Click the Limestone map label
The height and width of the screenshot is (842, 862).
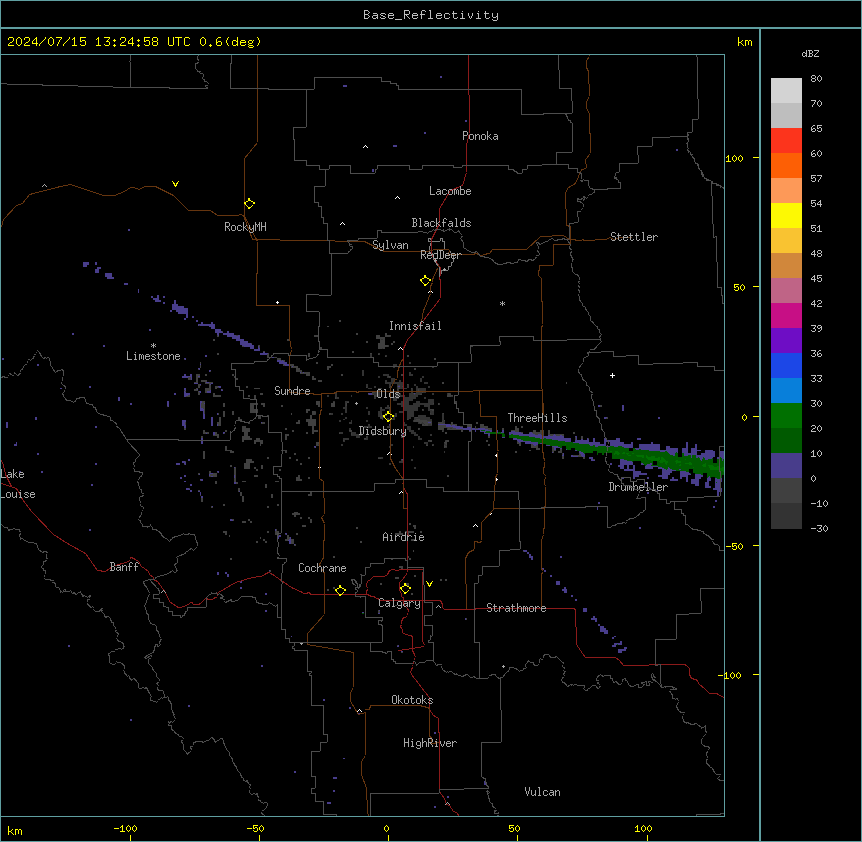[x=153, y=356]
